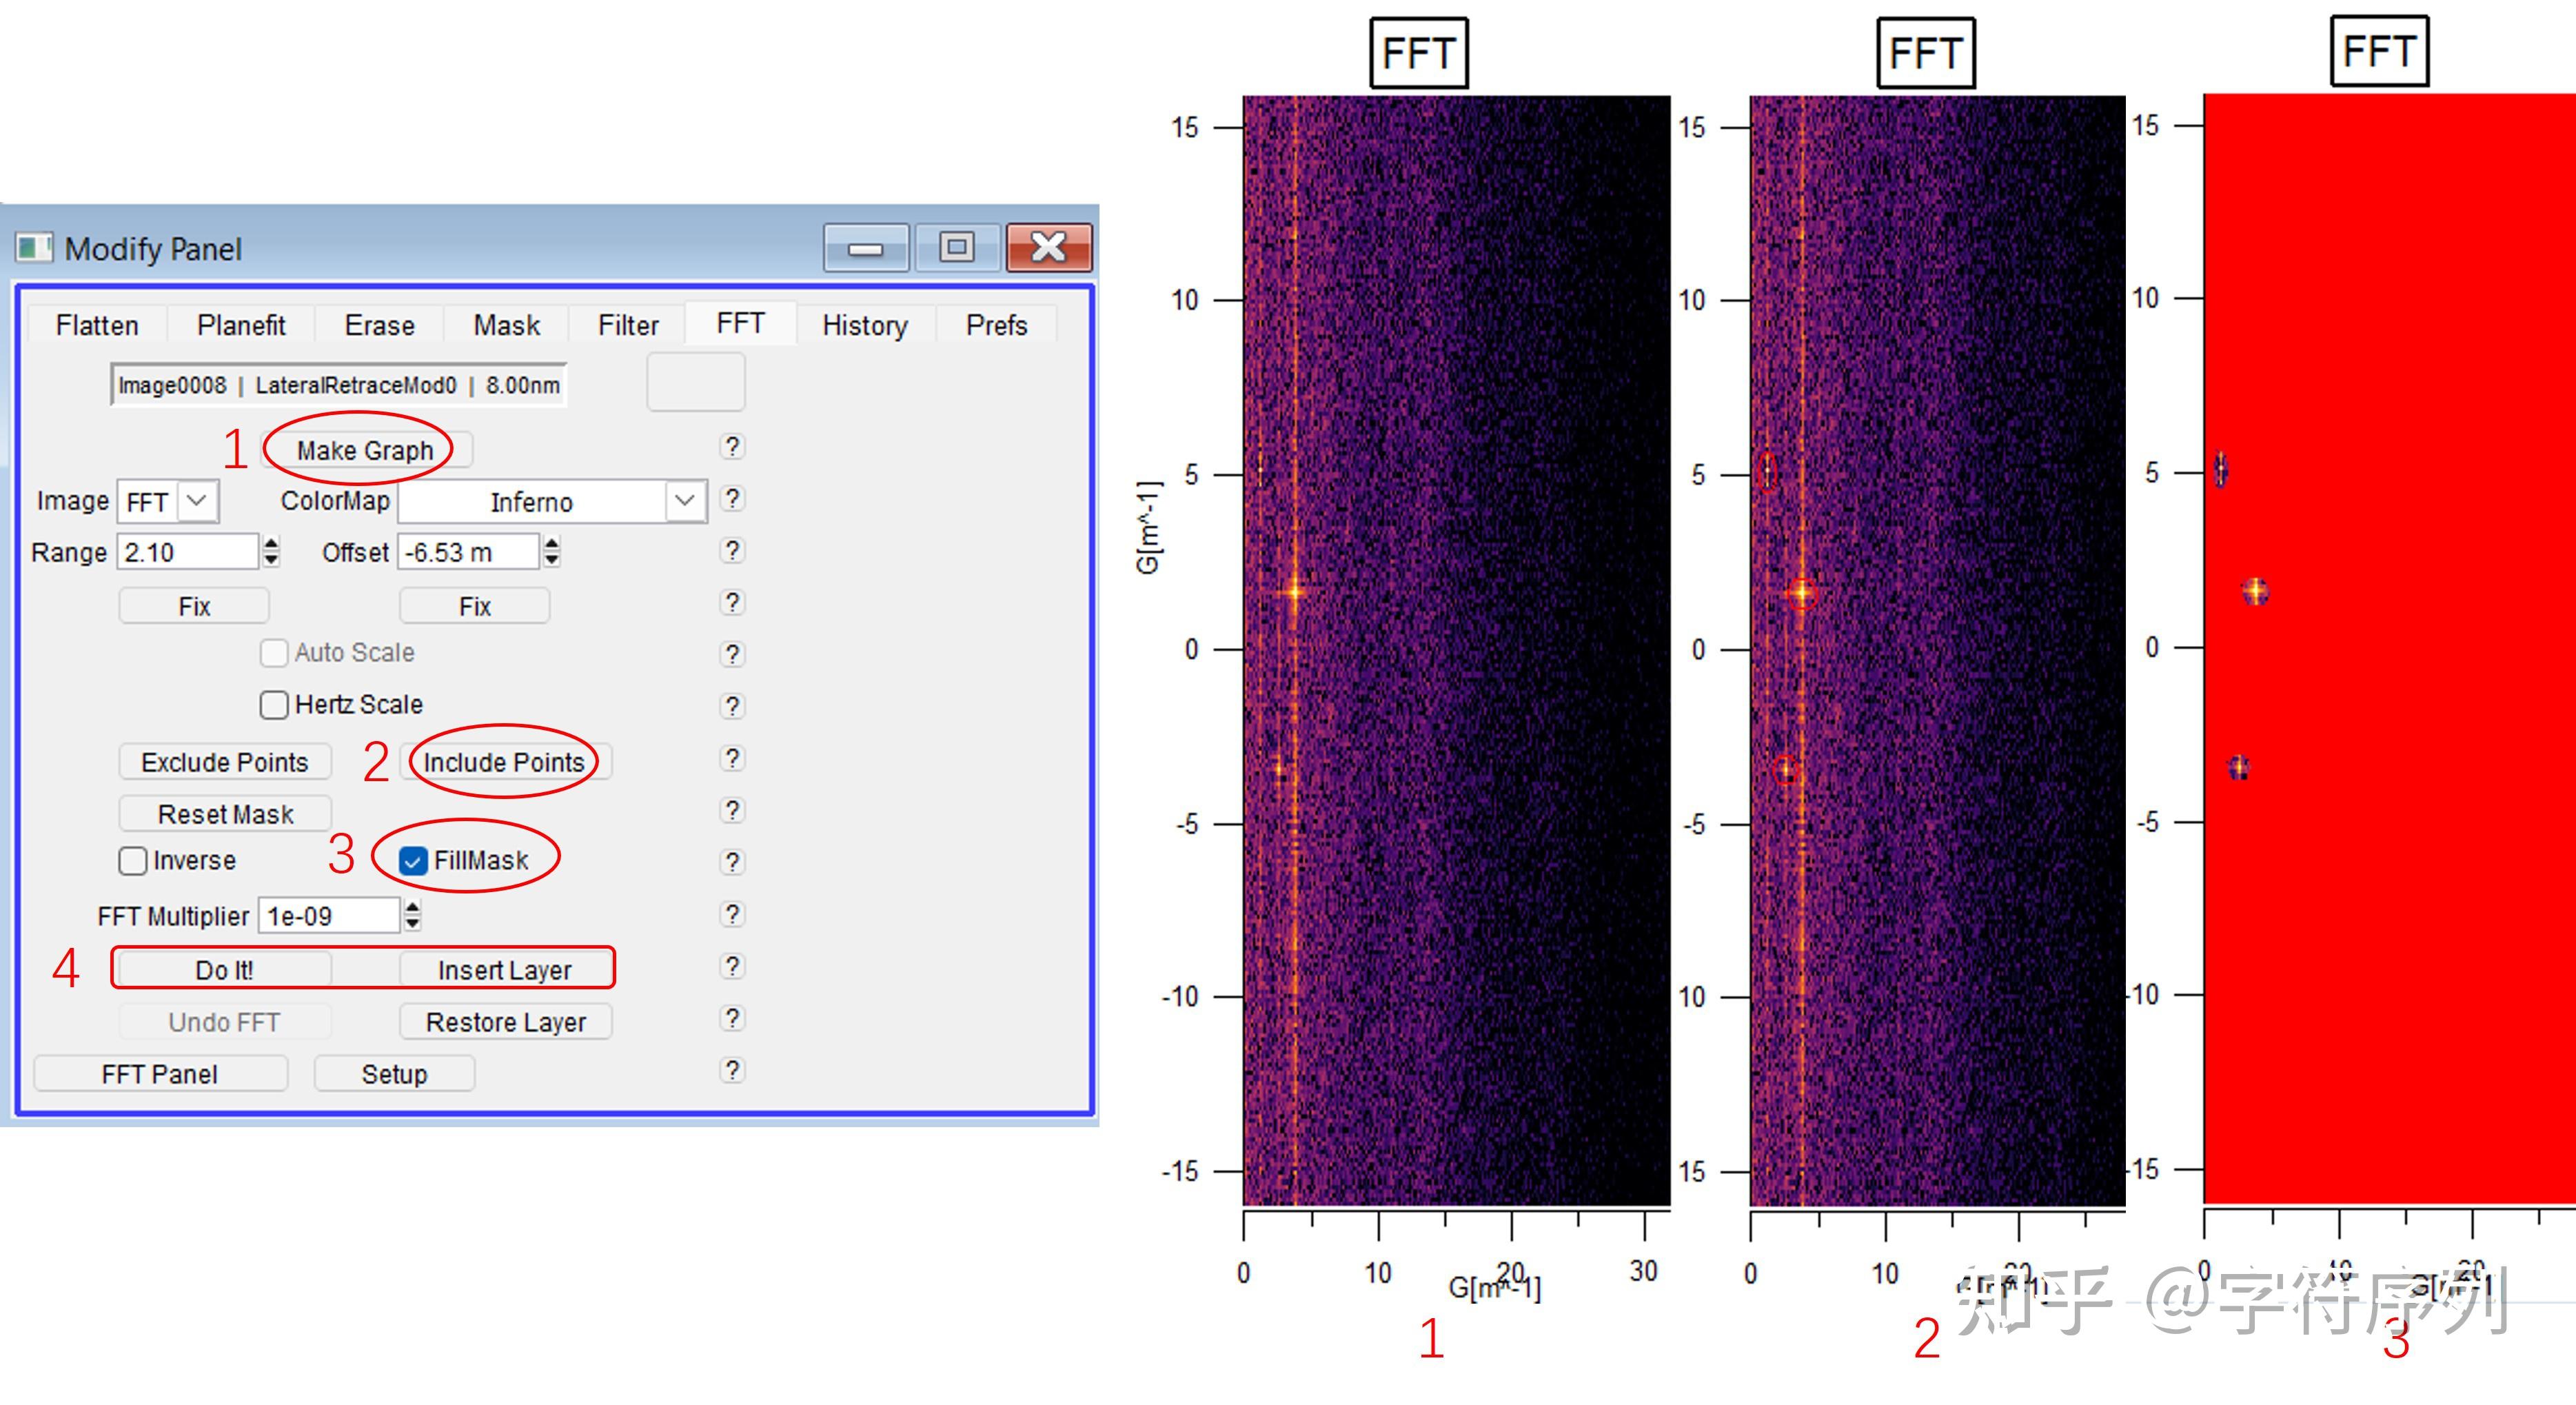Viewport: 2576px width, 1405px height.
Task: Toggle the Hertz Scale checkbox
Action: tap(274, 705)
